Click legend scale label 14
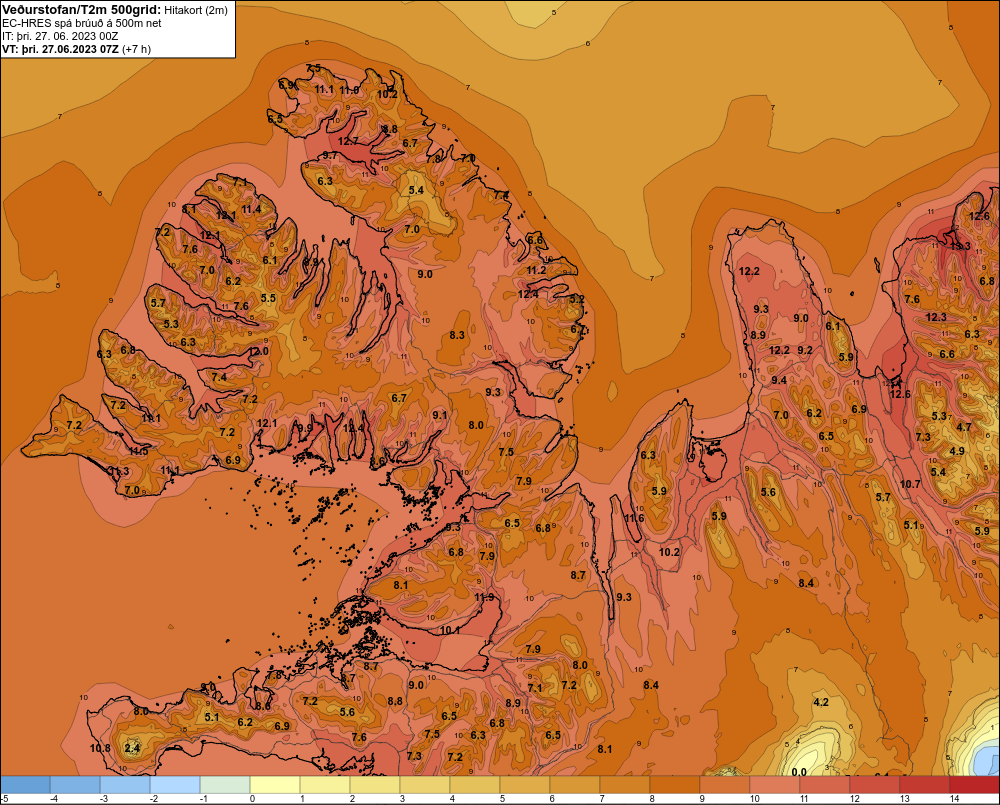 click(955, 799)
